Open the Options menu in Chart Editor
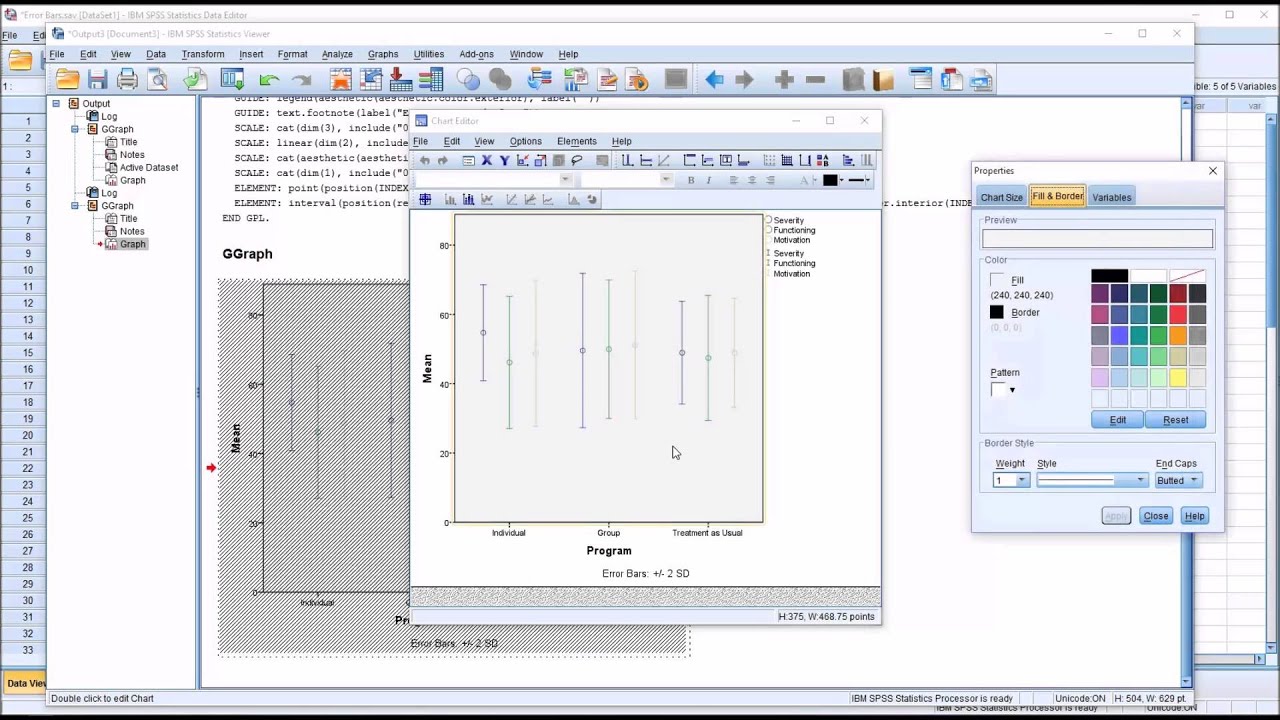 click(x=525, y=142)
